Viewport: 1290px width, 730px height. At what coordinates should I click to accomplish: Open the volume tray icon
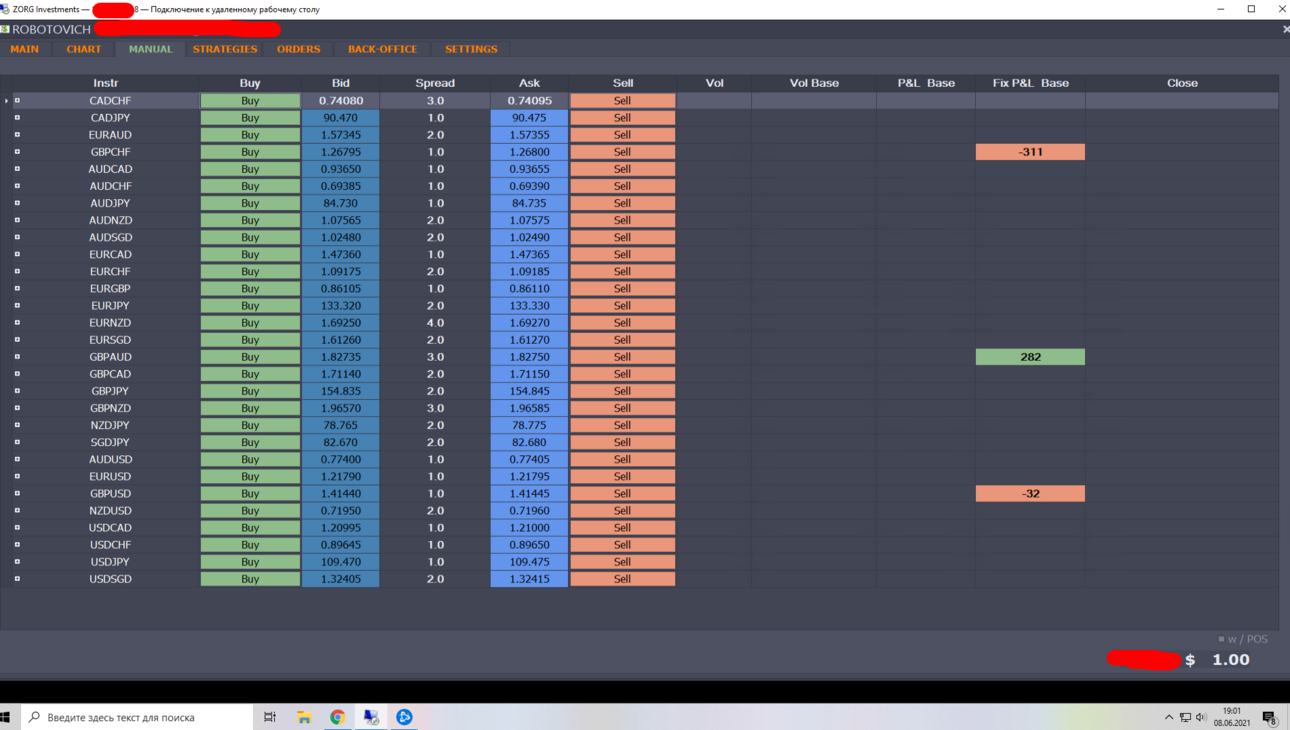coord(1201,717)
